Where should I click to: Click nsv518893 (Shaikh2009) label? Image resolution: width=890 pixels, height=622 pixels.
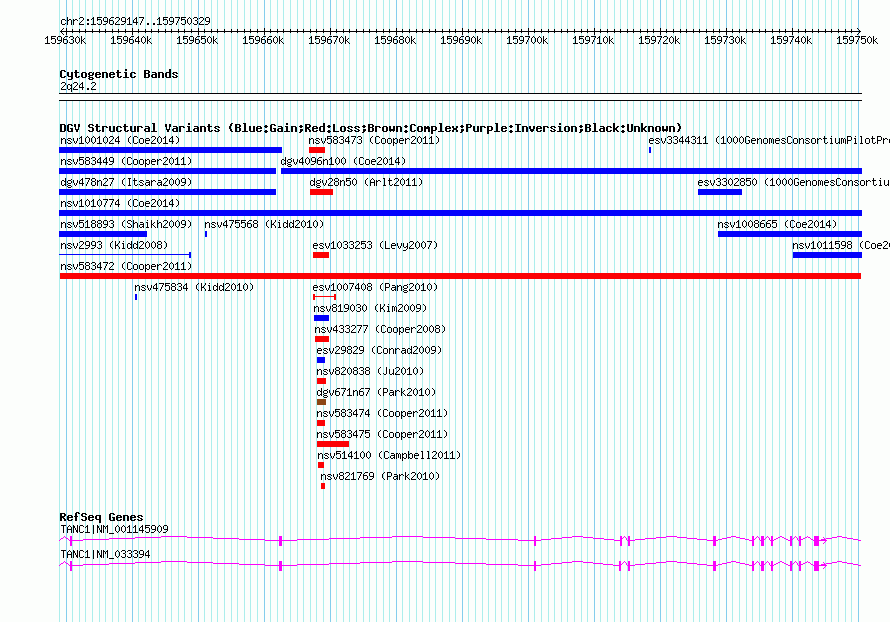pyautogui.click(x=126, y=224)
